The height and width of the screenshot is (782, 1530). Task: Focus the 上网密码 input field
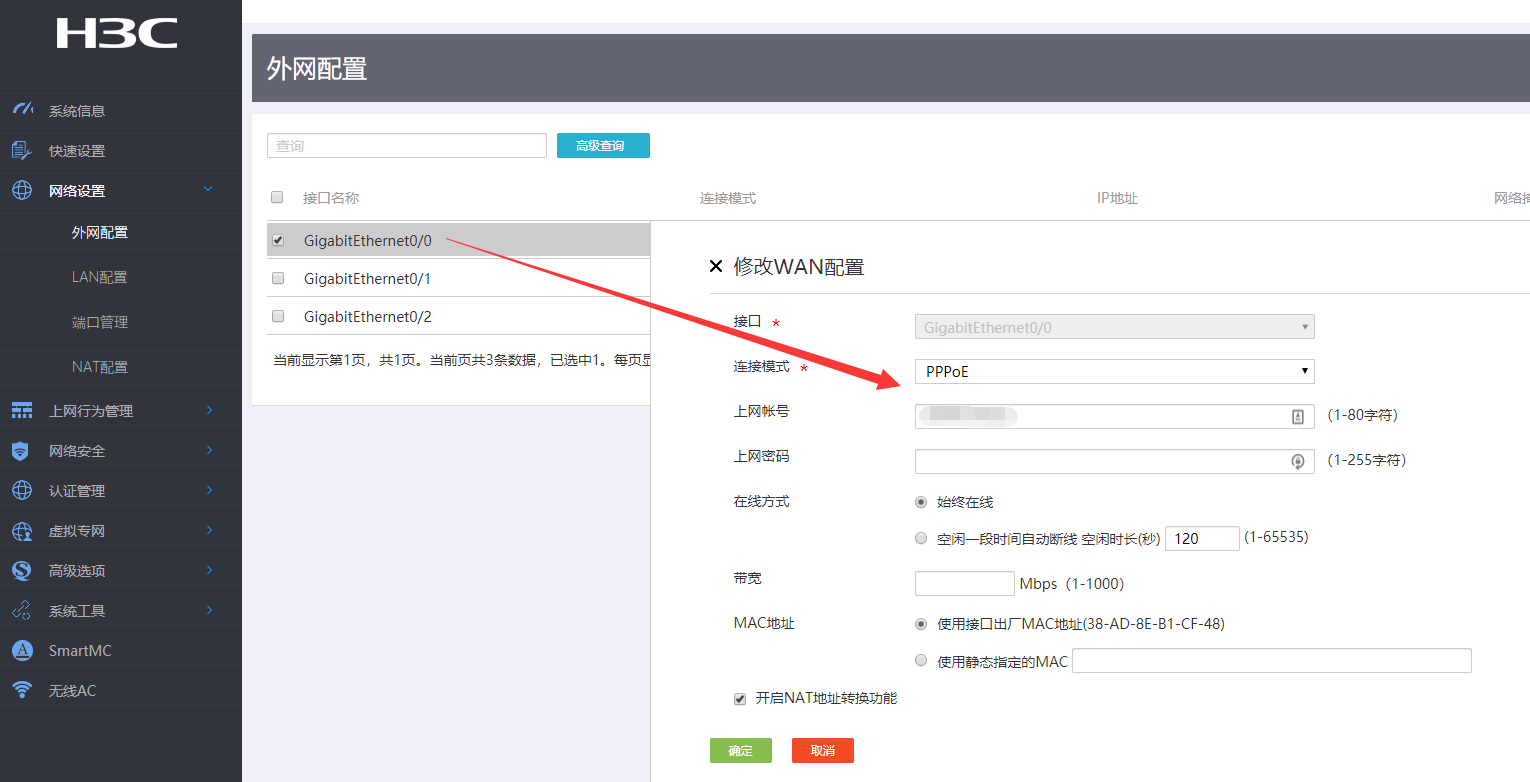point(1114,462)
